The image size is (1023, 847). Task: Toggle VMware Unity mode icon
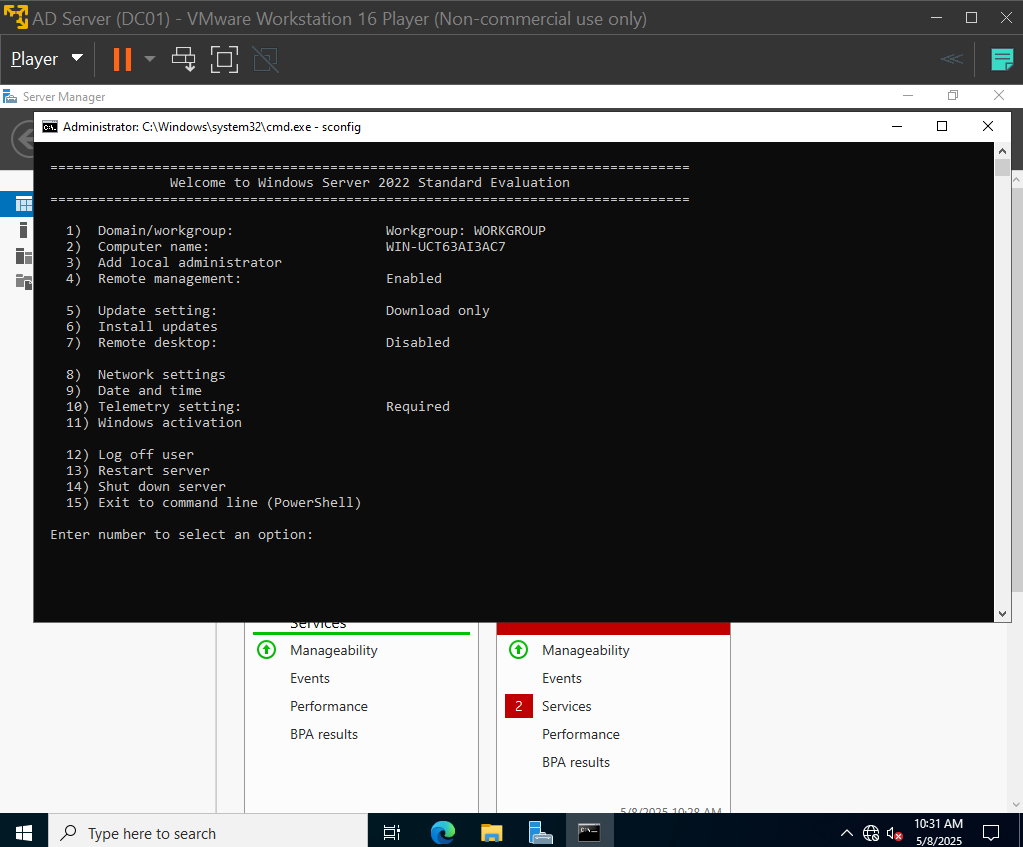[266, 59]
